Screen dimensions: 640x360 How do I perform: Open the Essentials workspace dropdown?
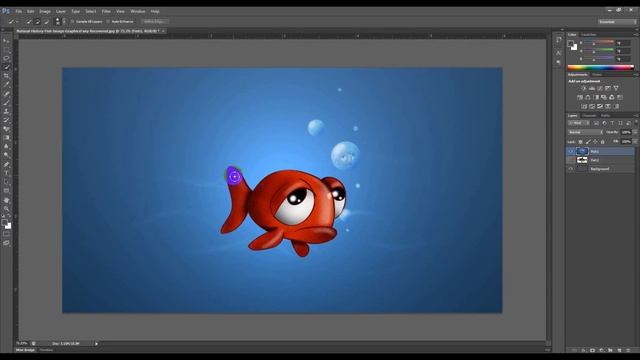point(617,22)
